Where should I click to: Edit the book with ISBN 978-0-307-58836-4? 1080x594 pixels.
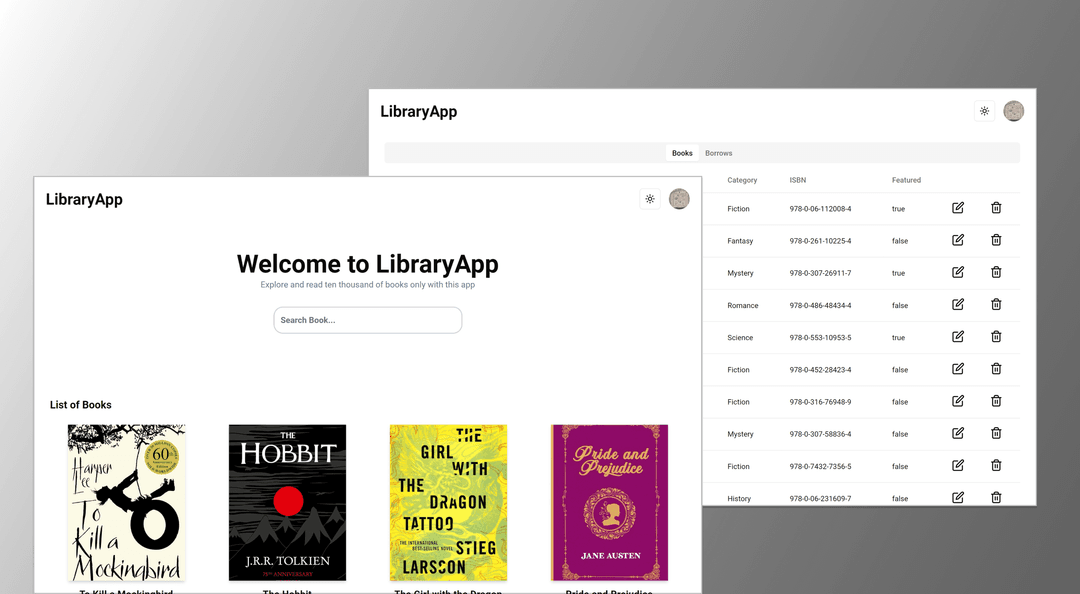pos(957,433)
